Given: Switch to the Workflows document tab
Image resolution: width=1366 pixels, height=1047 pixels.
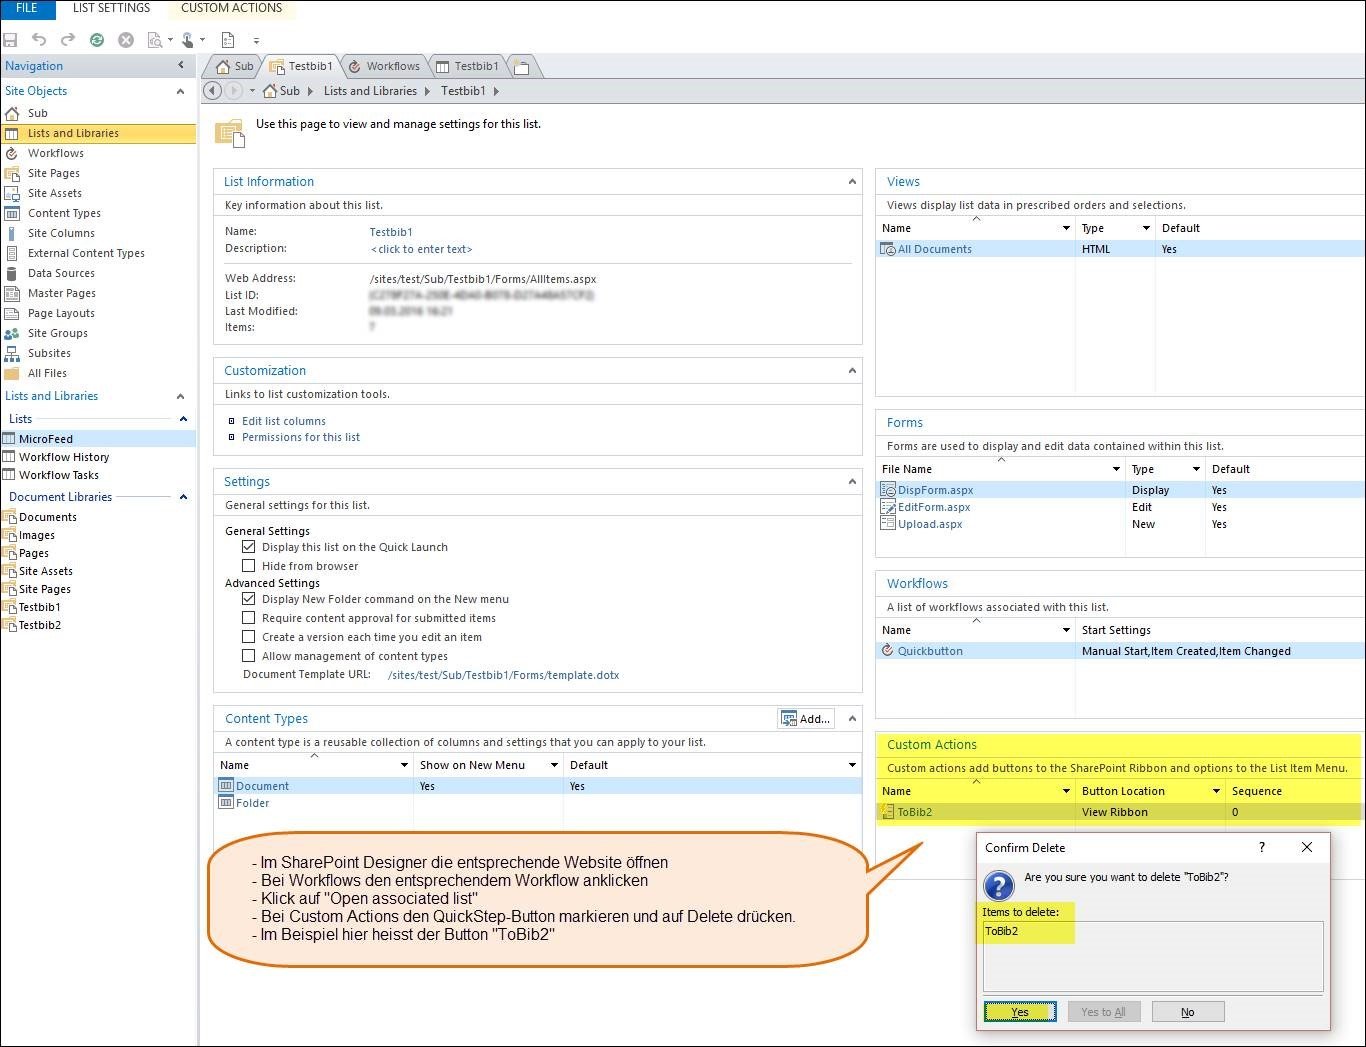Looking at the screenshot, I should pyautogui.click(x=384, y=67).
